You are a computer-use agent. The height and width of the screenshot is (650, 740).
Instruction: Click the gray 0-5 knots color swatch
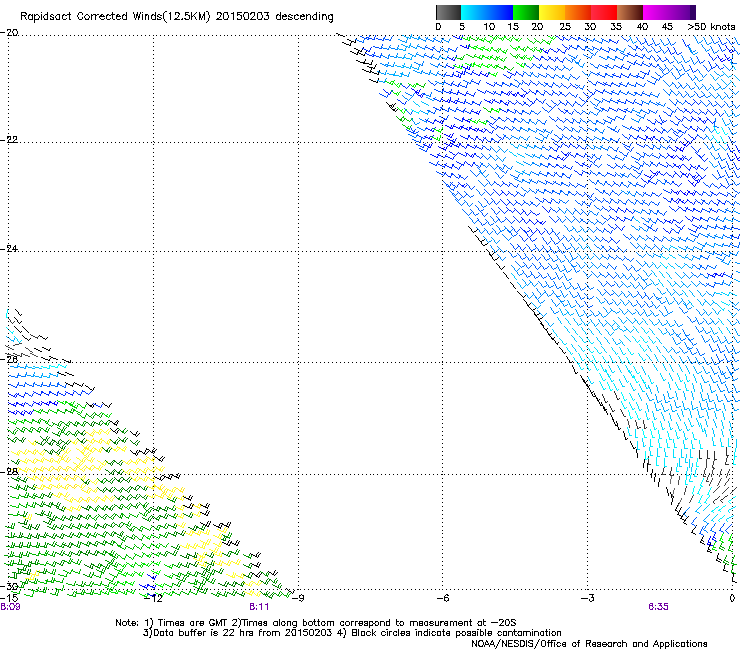(x=448, y=12)
